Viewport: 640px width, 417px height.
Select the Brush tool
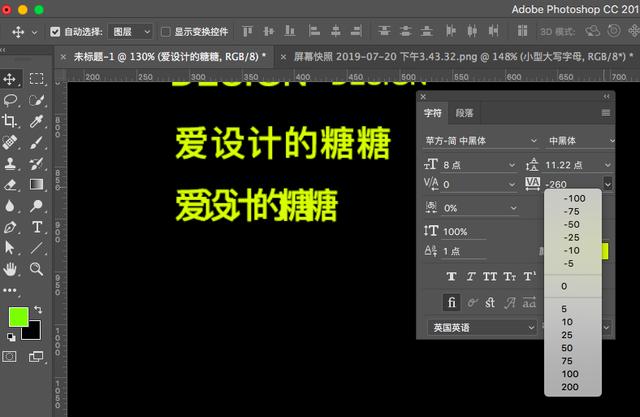point(36,142)
